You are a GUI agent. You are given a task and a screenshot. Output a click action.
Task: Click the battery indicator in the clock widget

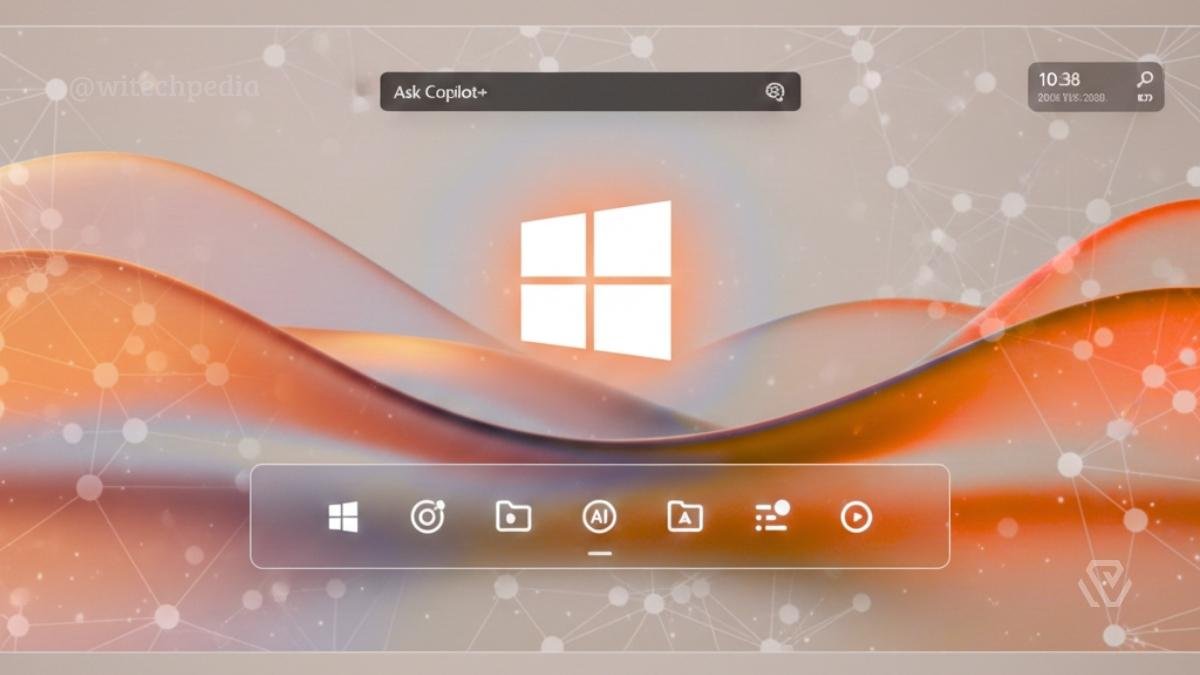pos(1148,98)
